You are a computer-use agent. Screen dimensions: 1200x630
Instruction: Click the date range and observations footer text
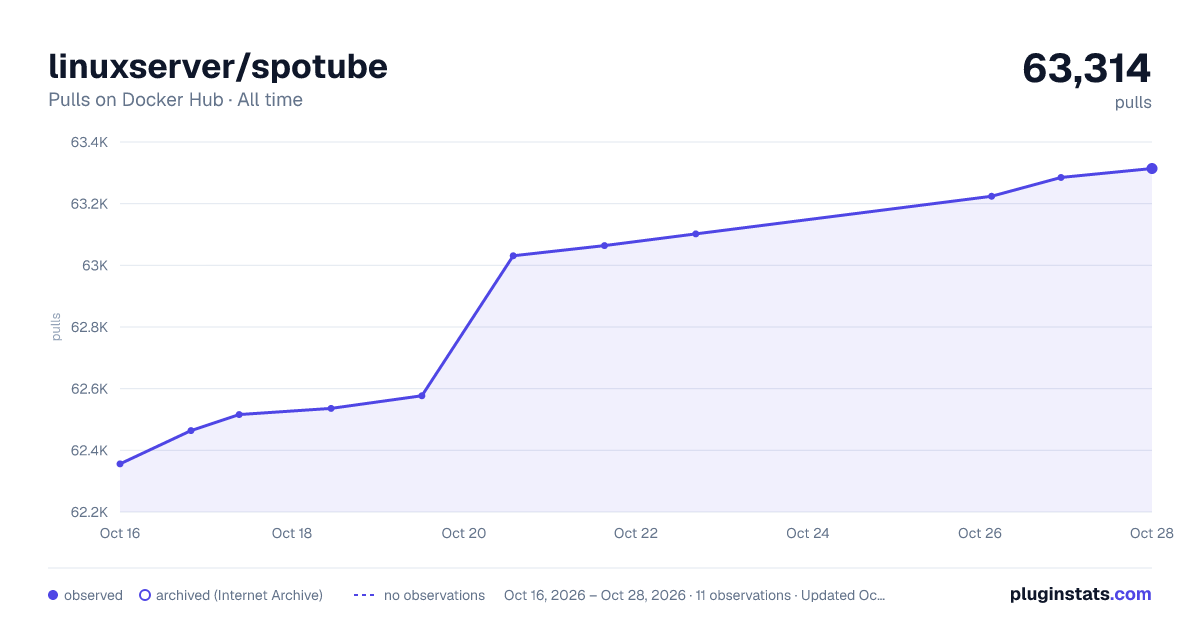[694, 595]
